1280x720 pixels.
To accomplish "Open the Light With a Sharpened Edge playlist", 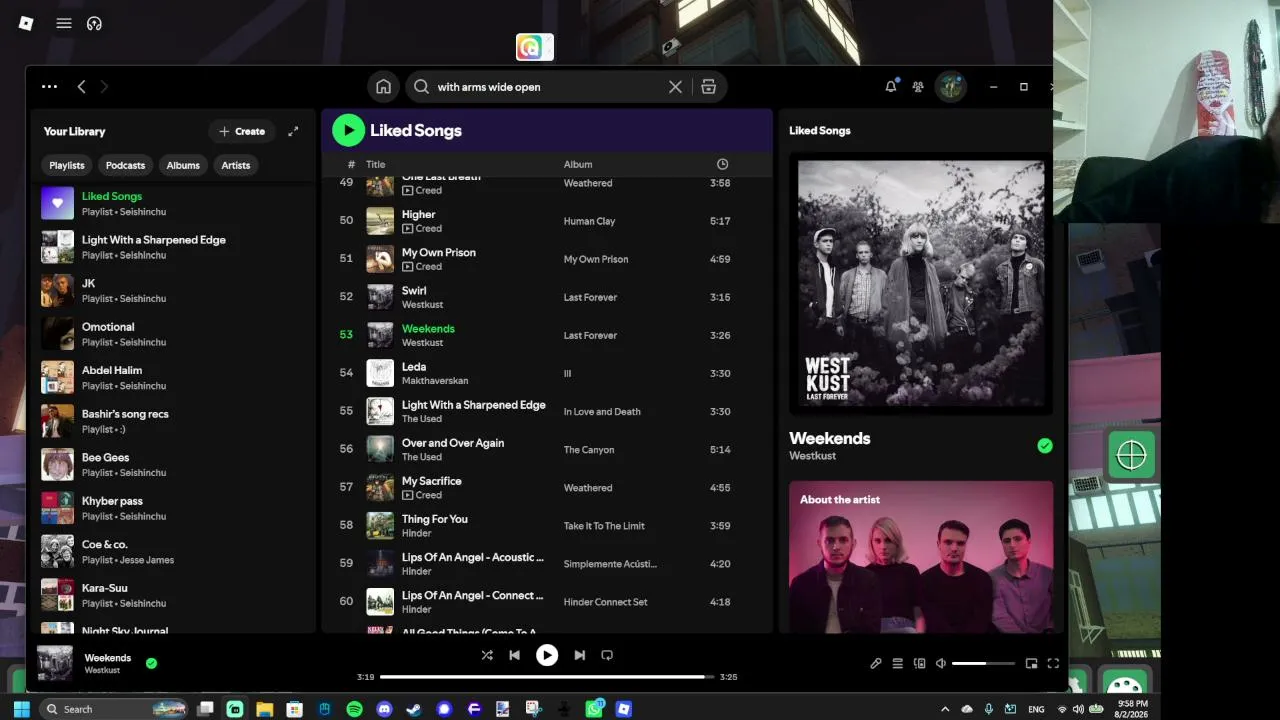I will 172,247.
